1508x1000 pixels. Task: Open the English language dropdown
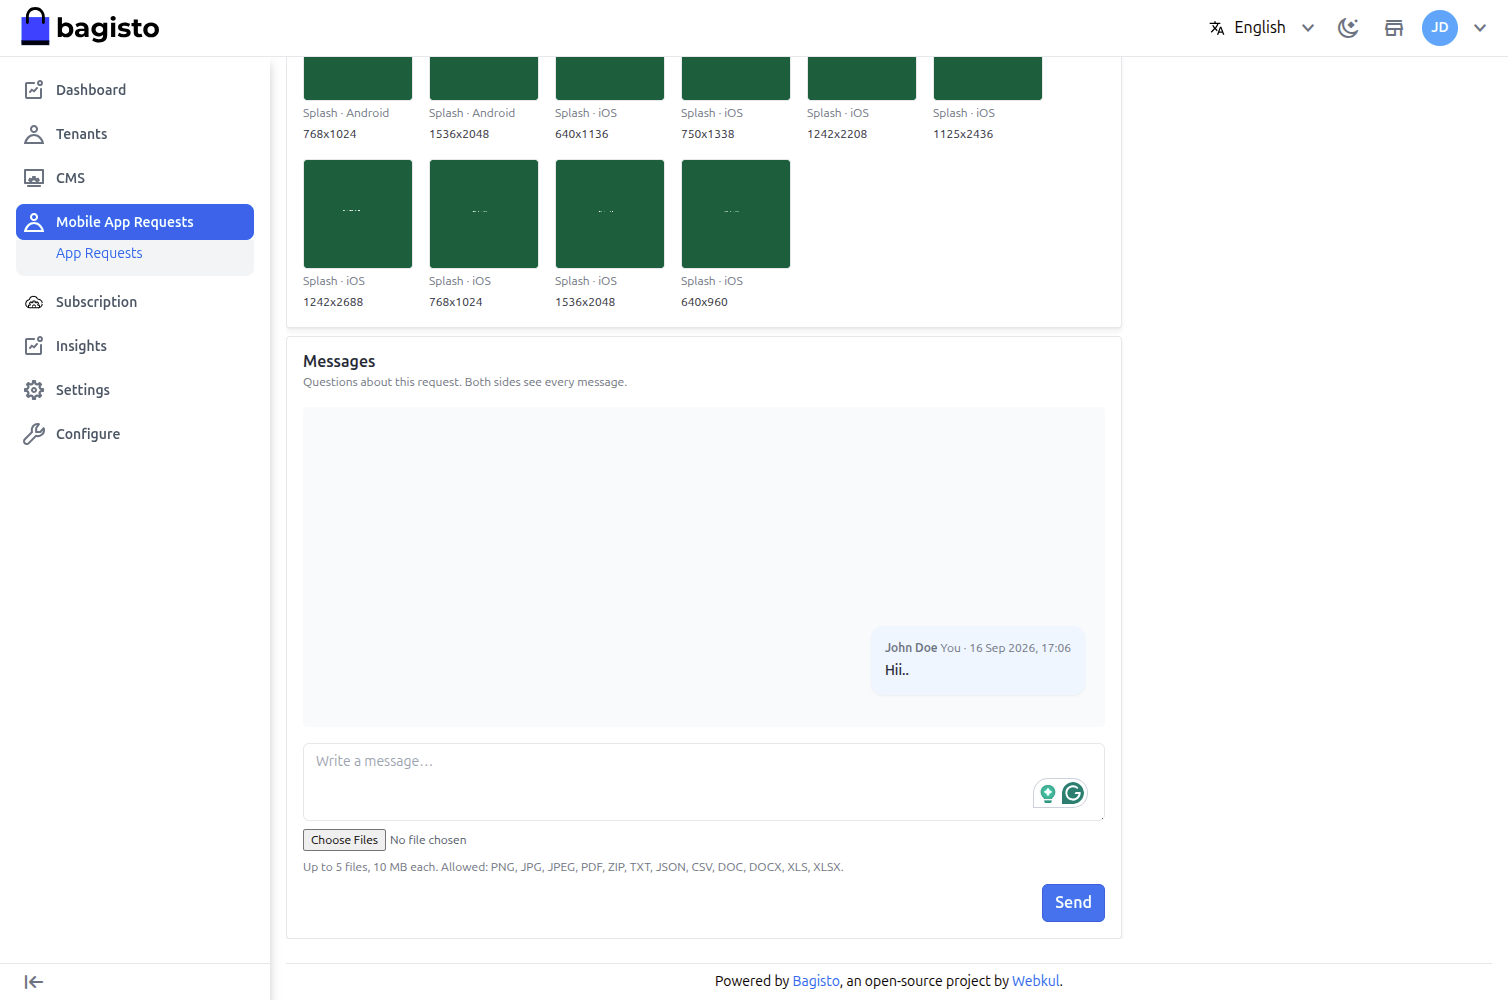[x=1262, y=28]
